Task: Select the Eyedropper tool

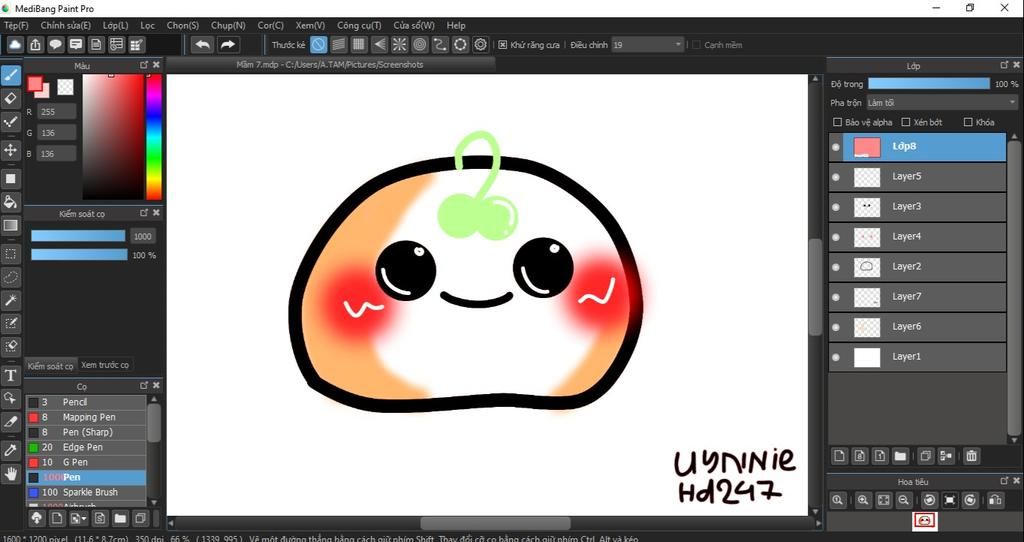Action: (x=10, y=449)
